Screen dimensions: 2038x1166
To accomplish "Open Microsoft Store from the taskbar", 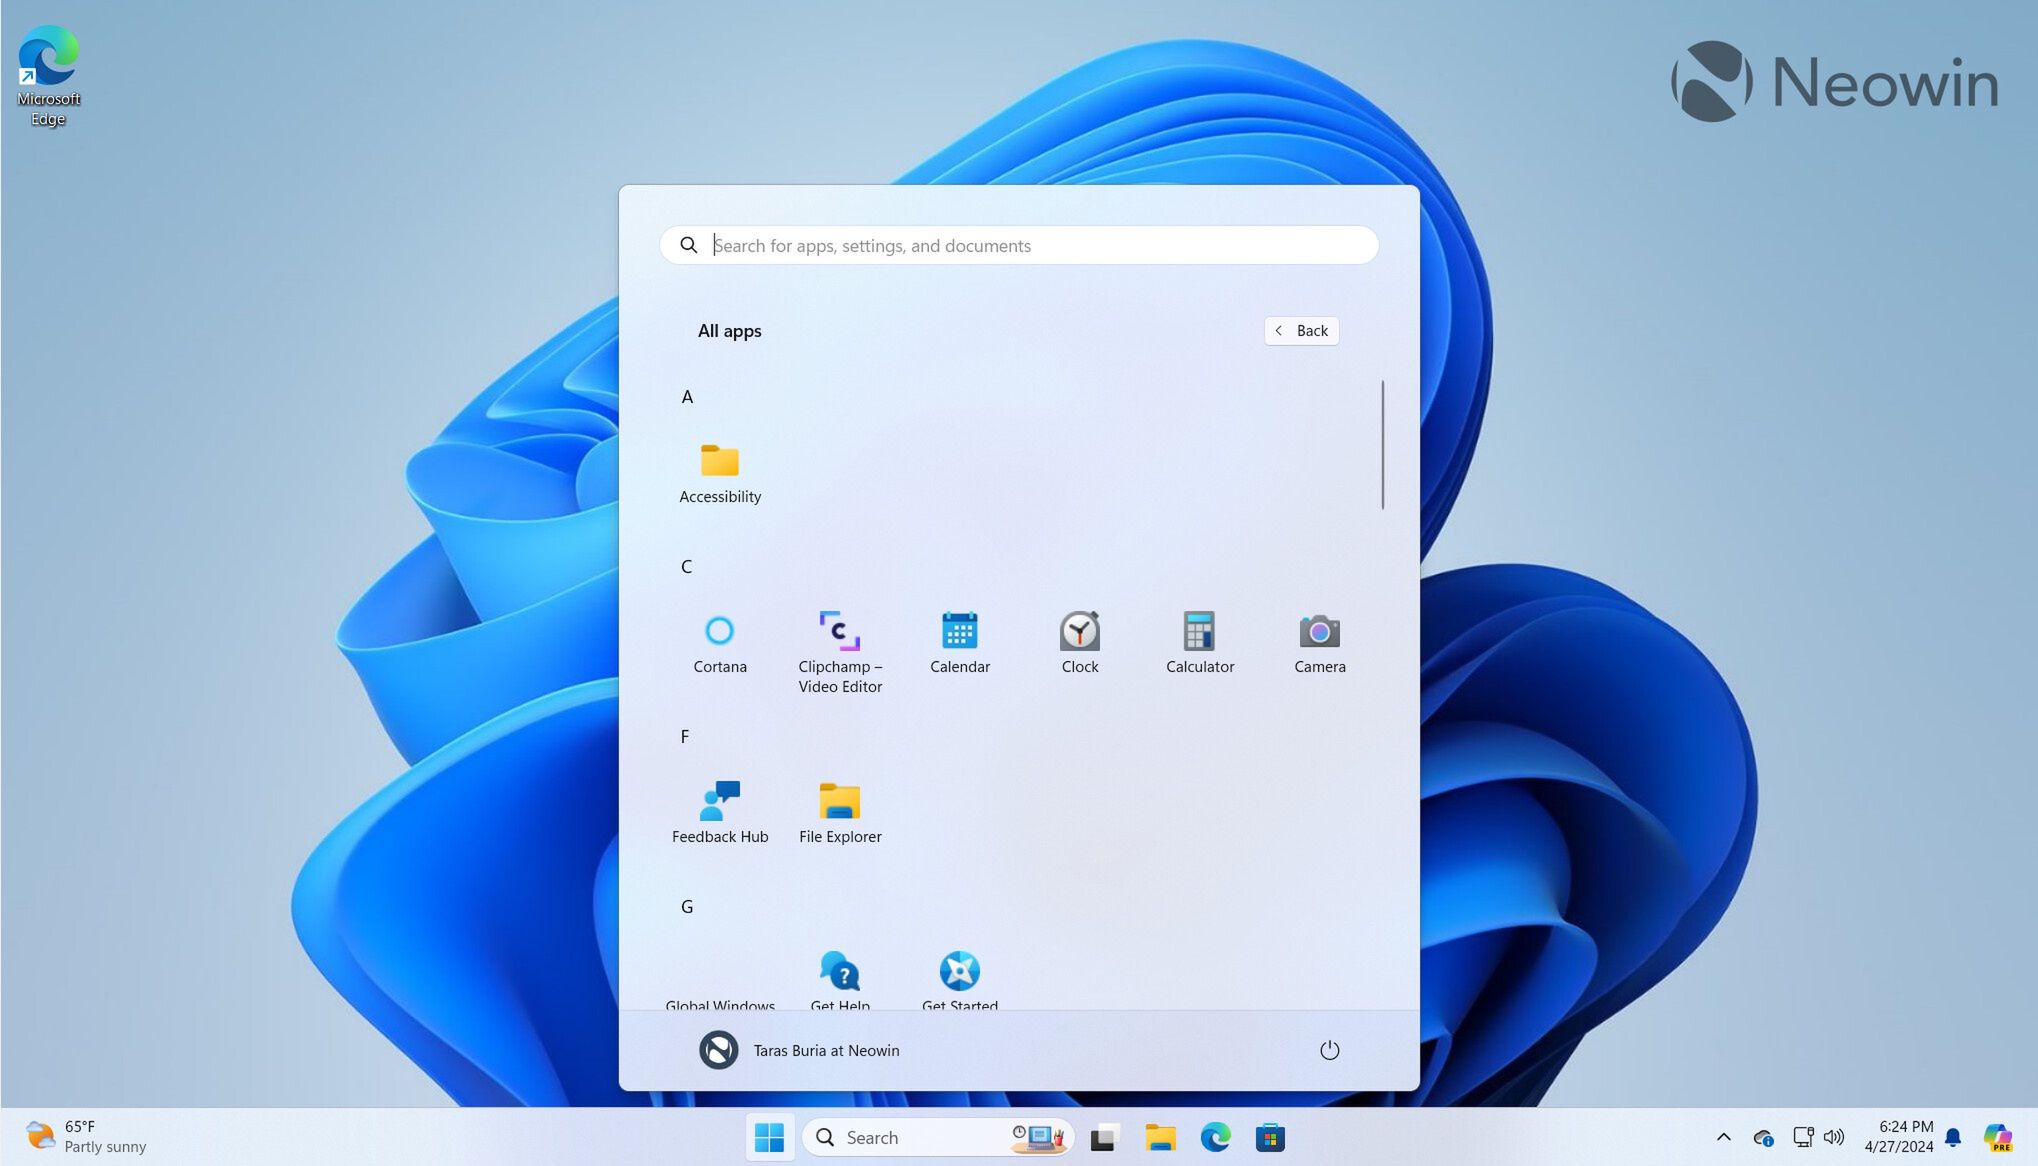I will tap(1270, 1137).
